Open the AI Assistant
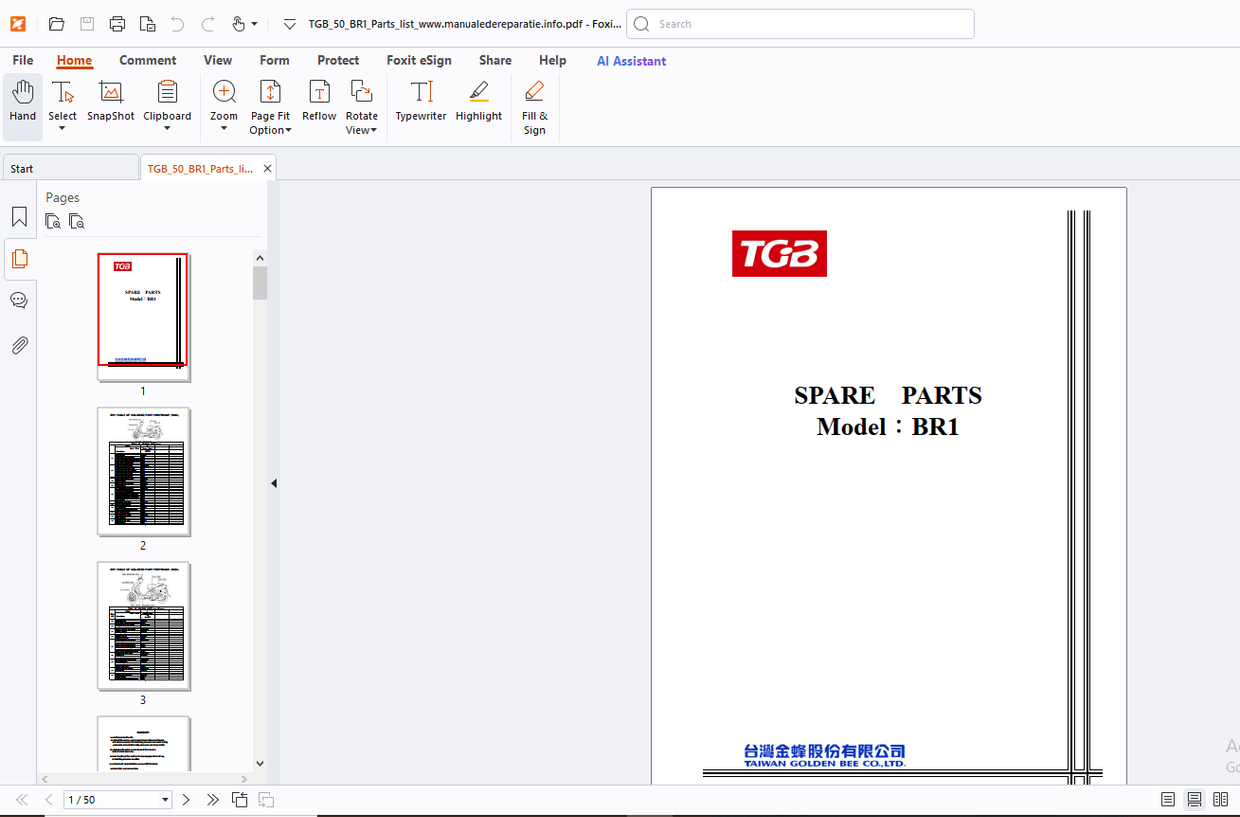This screenshot has height=817, width=1240. (x=631, y=61)
